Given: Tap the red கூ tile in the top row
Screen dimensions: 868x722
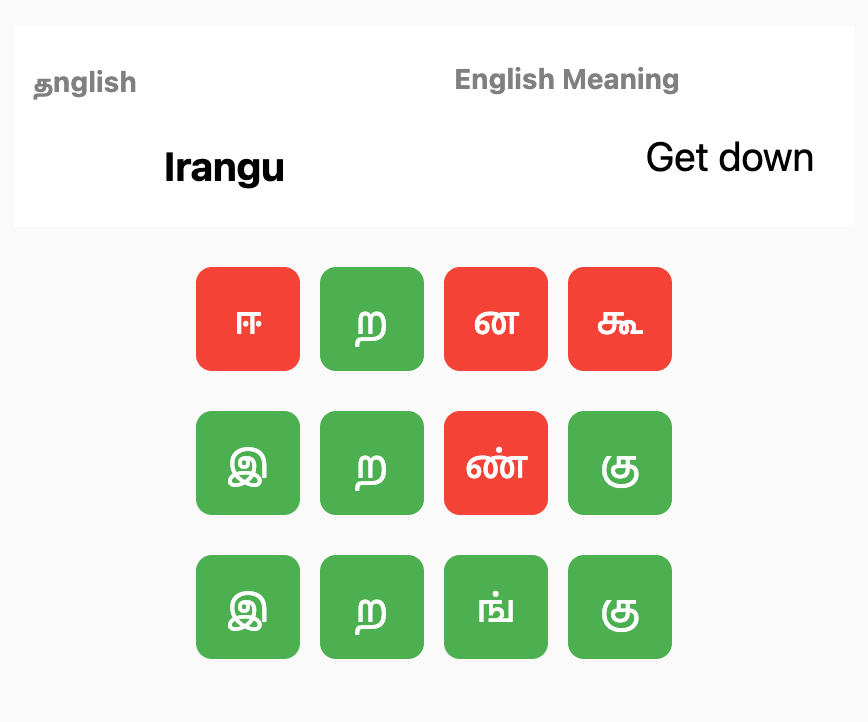Looking at the screenshot, I should [620, 319].
